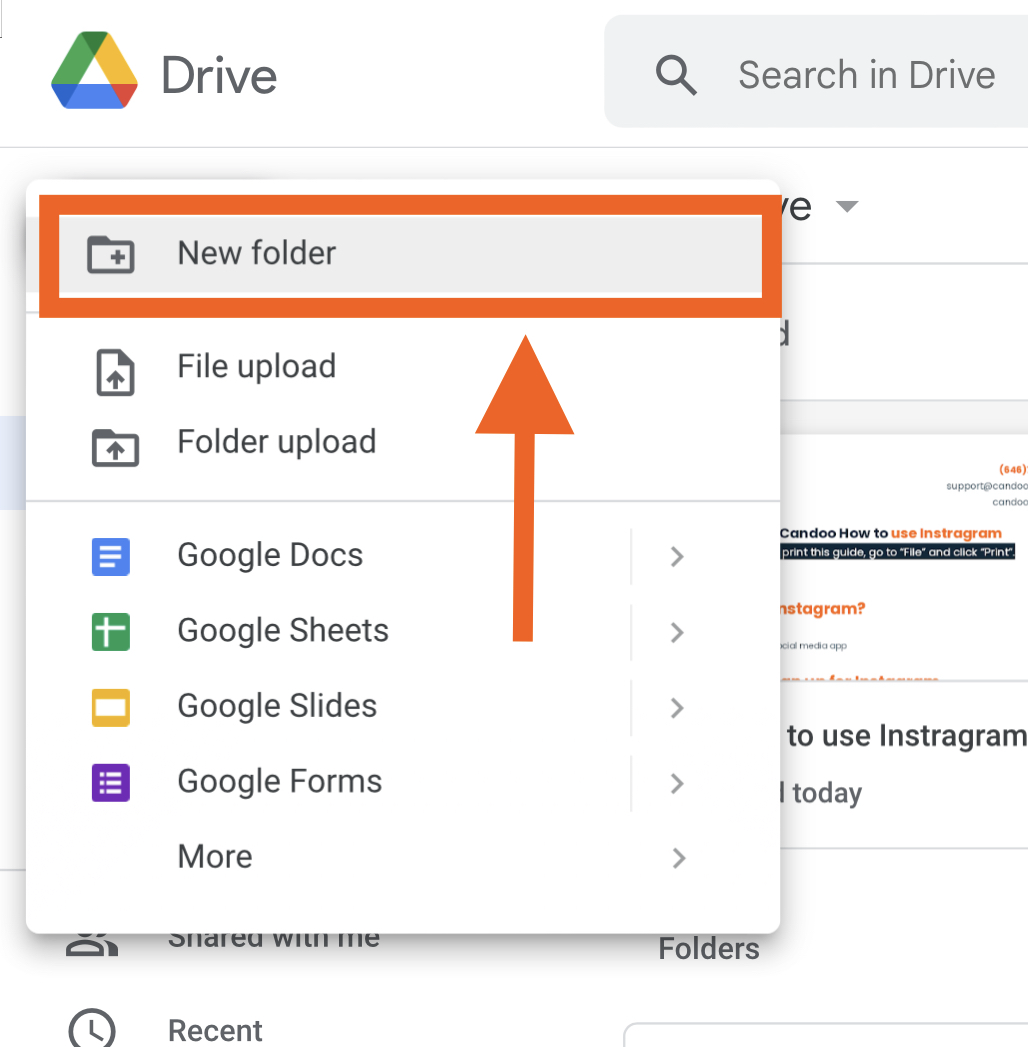Focus the Search in Drive field
1028x1047 pixels.
816,71
